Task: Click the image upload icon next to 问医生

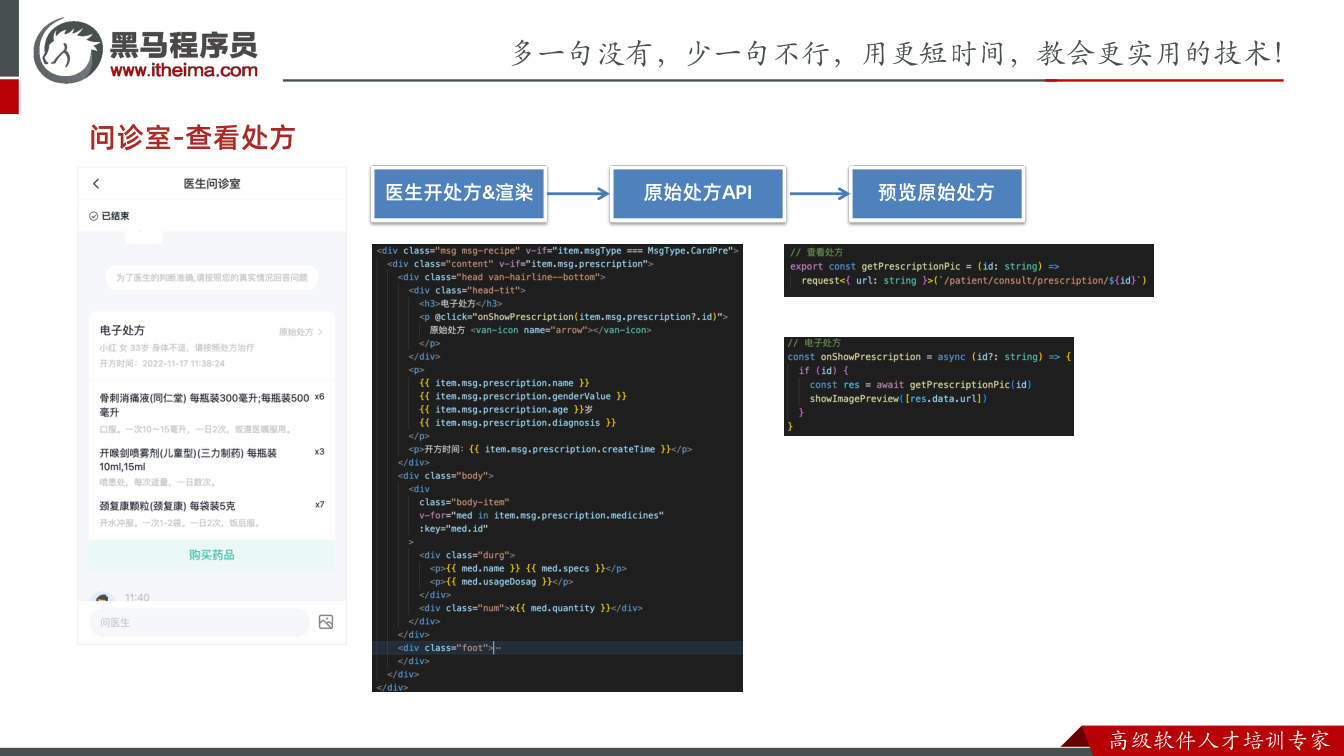Action: point(326,622)
